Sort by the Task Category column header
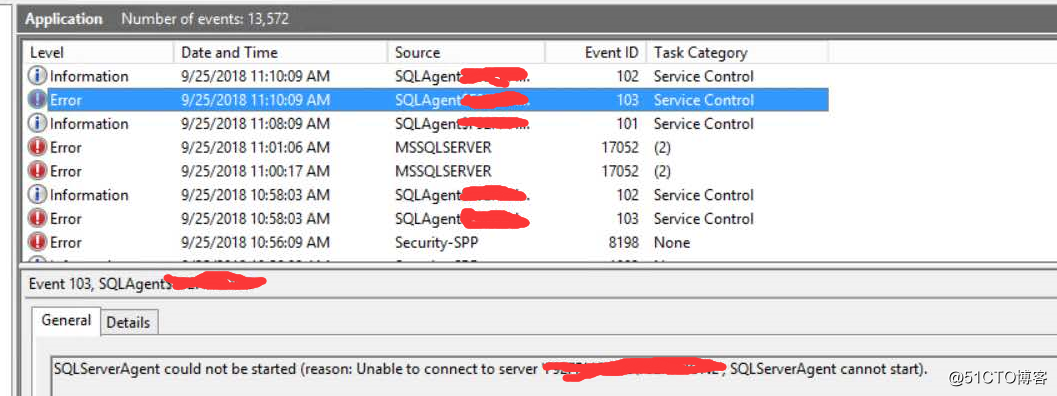Image resolution: width=1057 pixels, height=396 pixels. tap(737, 52)
